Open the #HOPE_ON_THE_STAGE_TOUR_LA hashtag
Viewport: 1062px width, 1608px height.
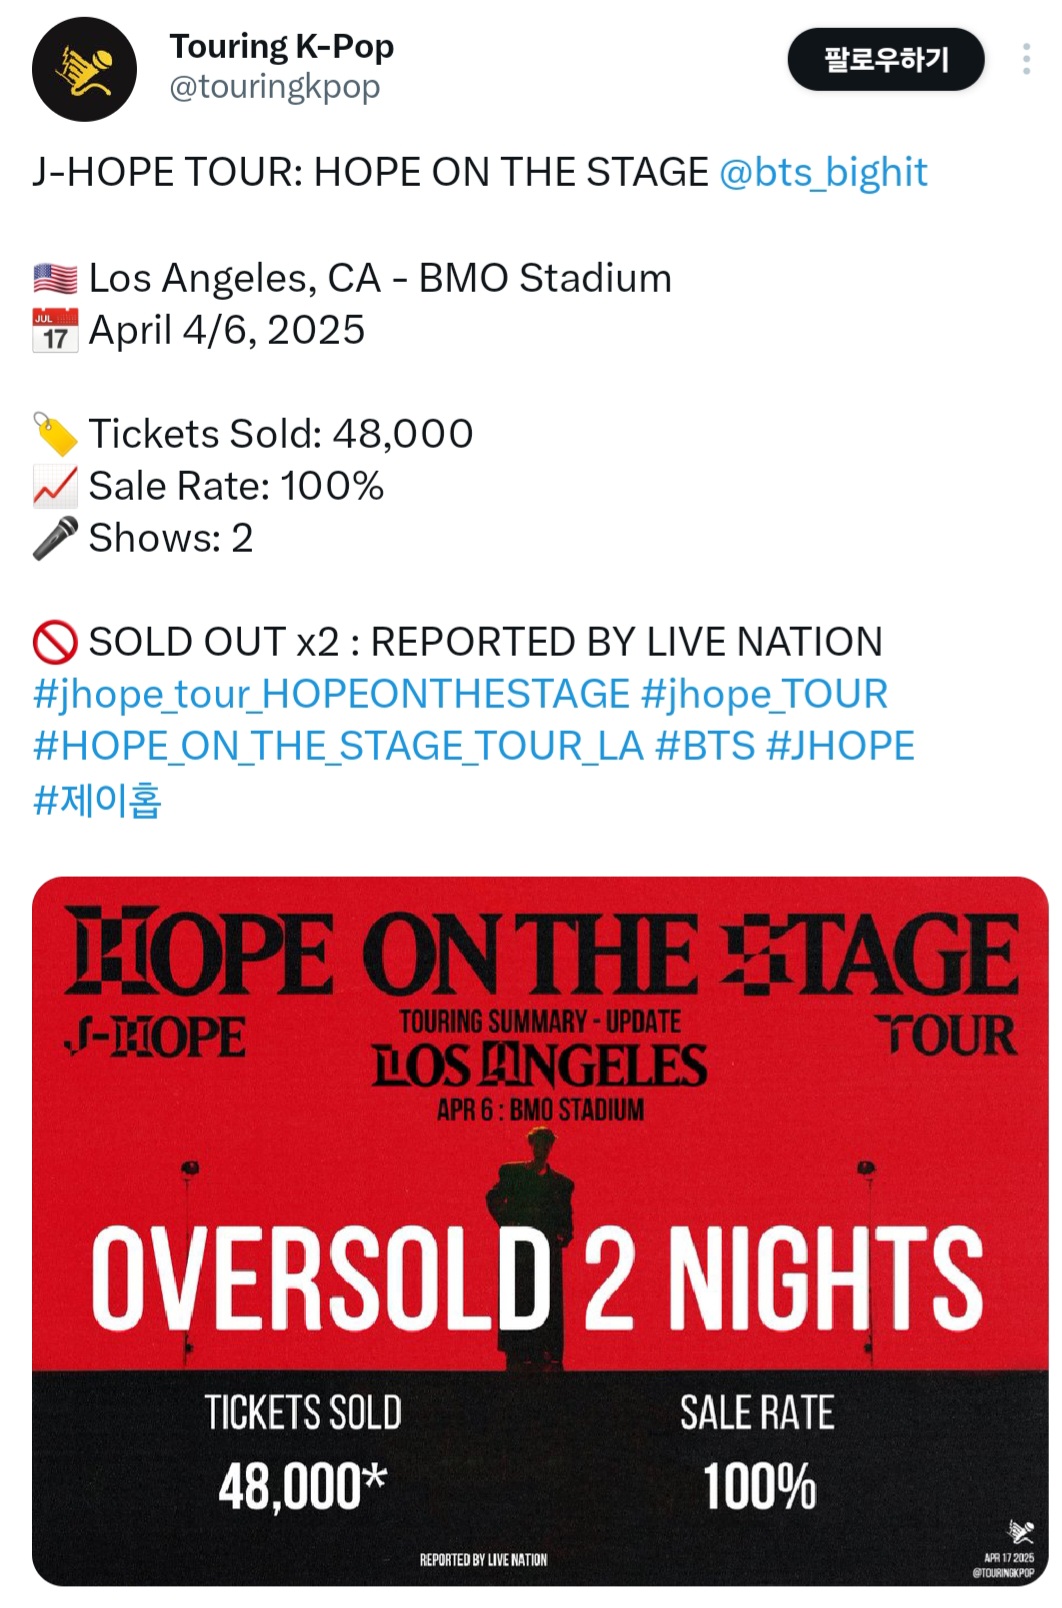[x=338, y=746]
